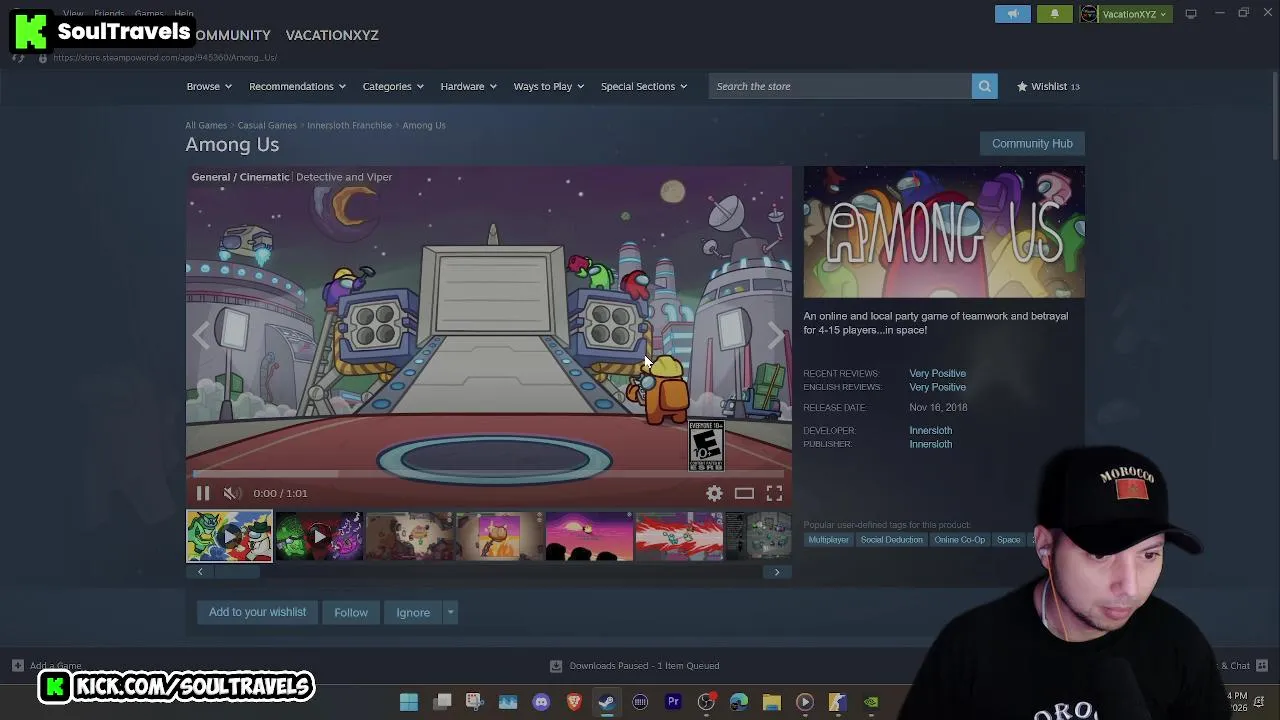Expand the Special Sections menu
1280x720 pixels.
644,86
